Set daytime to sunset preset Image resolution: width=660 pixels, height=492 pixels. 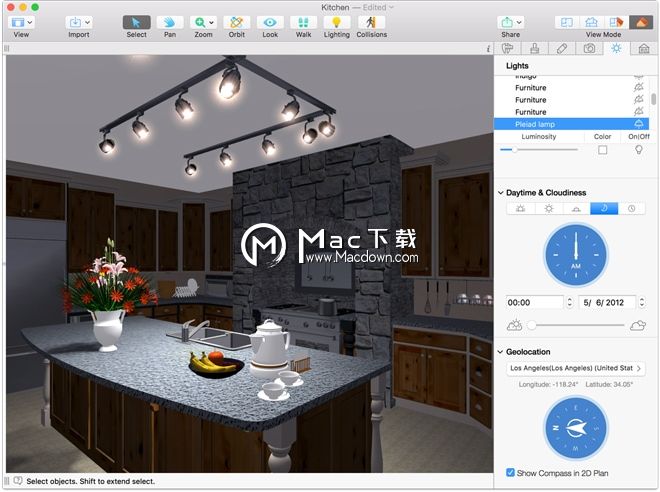tap(576, 208)
